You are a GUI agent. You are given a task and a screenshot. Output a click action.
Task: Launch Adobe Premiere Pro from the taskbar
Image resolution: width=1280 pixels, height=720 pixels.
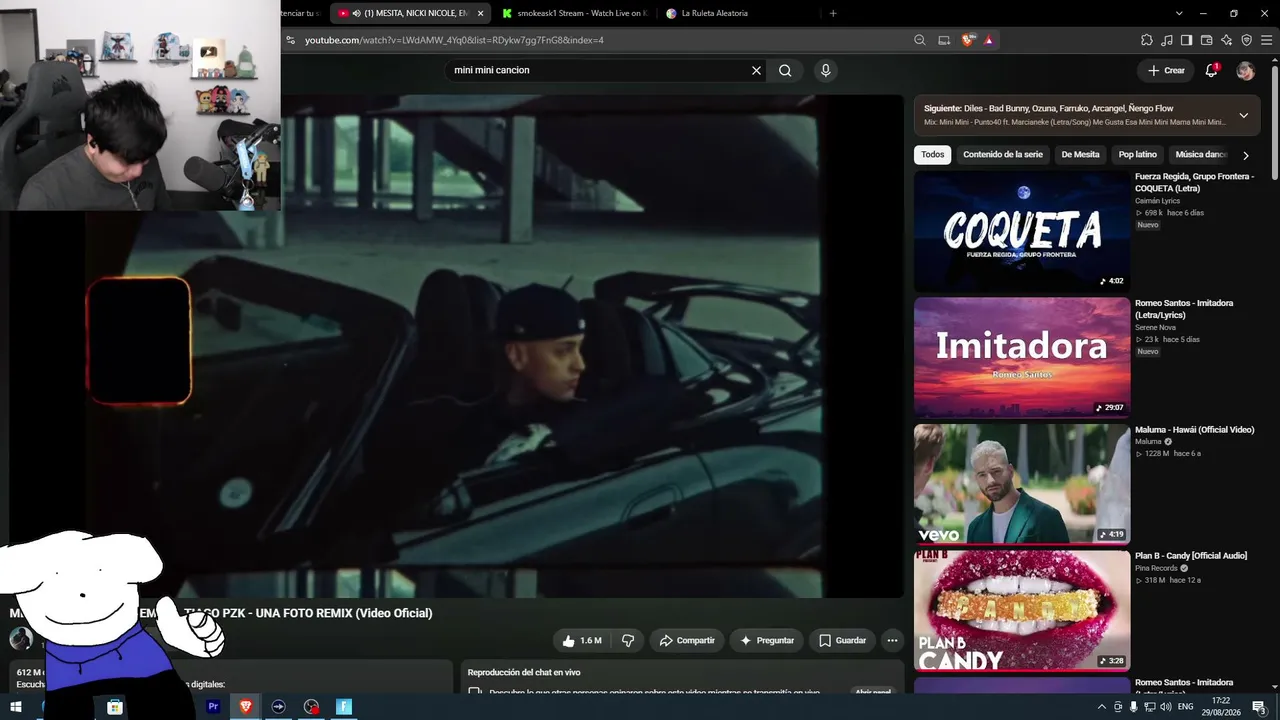pos(213,707)
